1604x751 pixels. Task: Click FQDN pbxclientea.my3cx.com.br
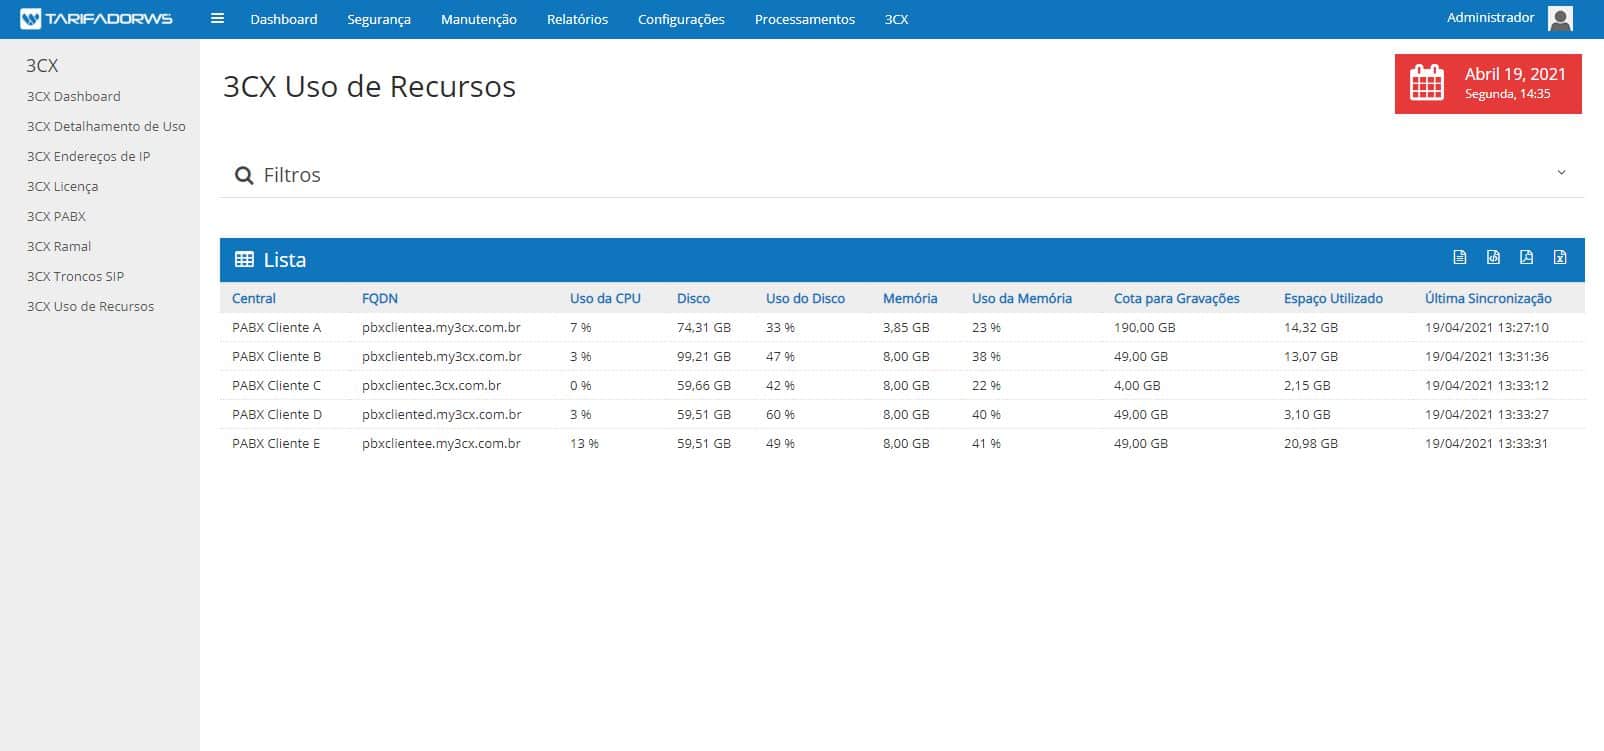[x=441, y=327]
